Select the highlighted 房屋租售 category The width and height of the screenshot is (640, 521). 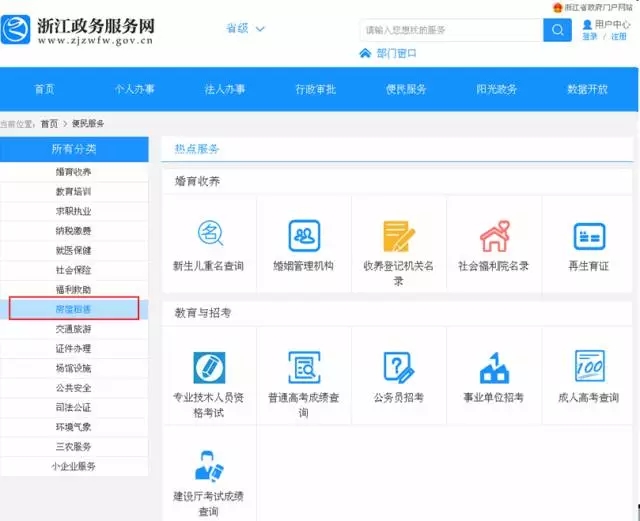(x=73, y=309)
